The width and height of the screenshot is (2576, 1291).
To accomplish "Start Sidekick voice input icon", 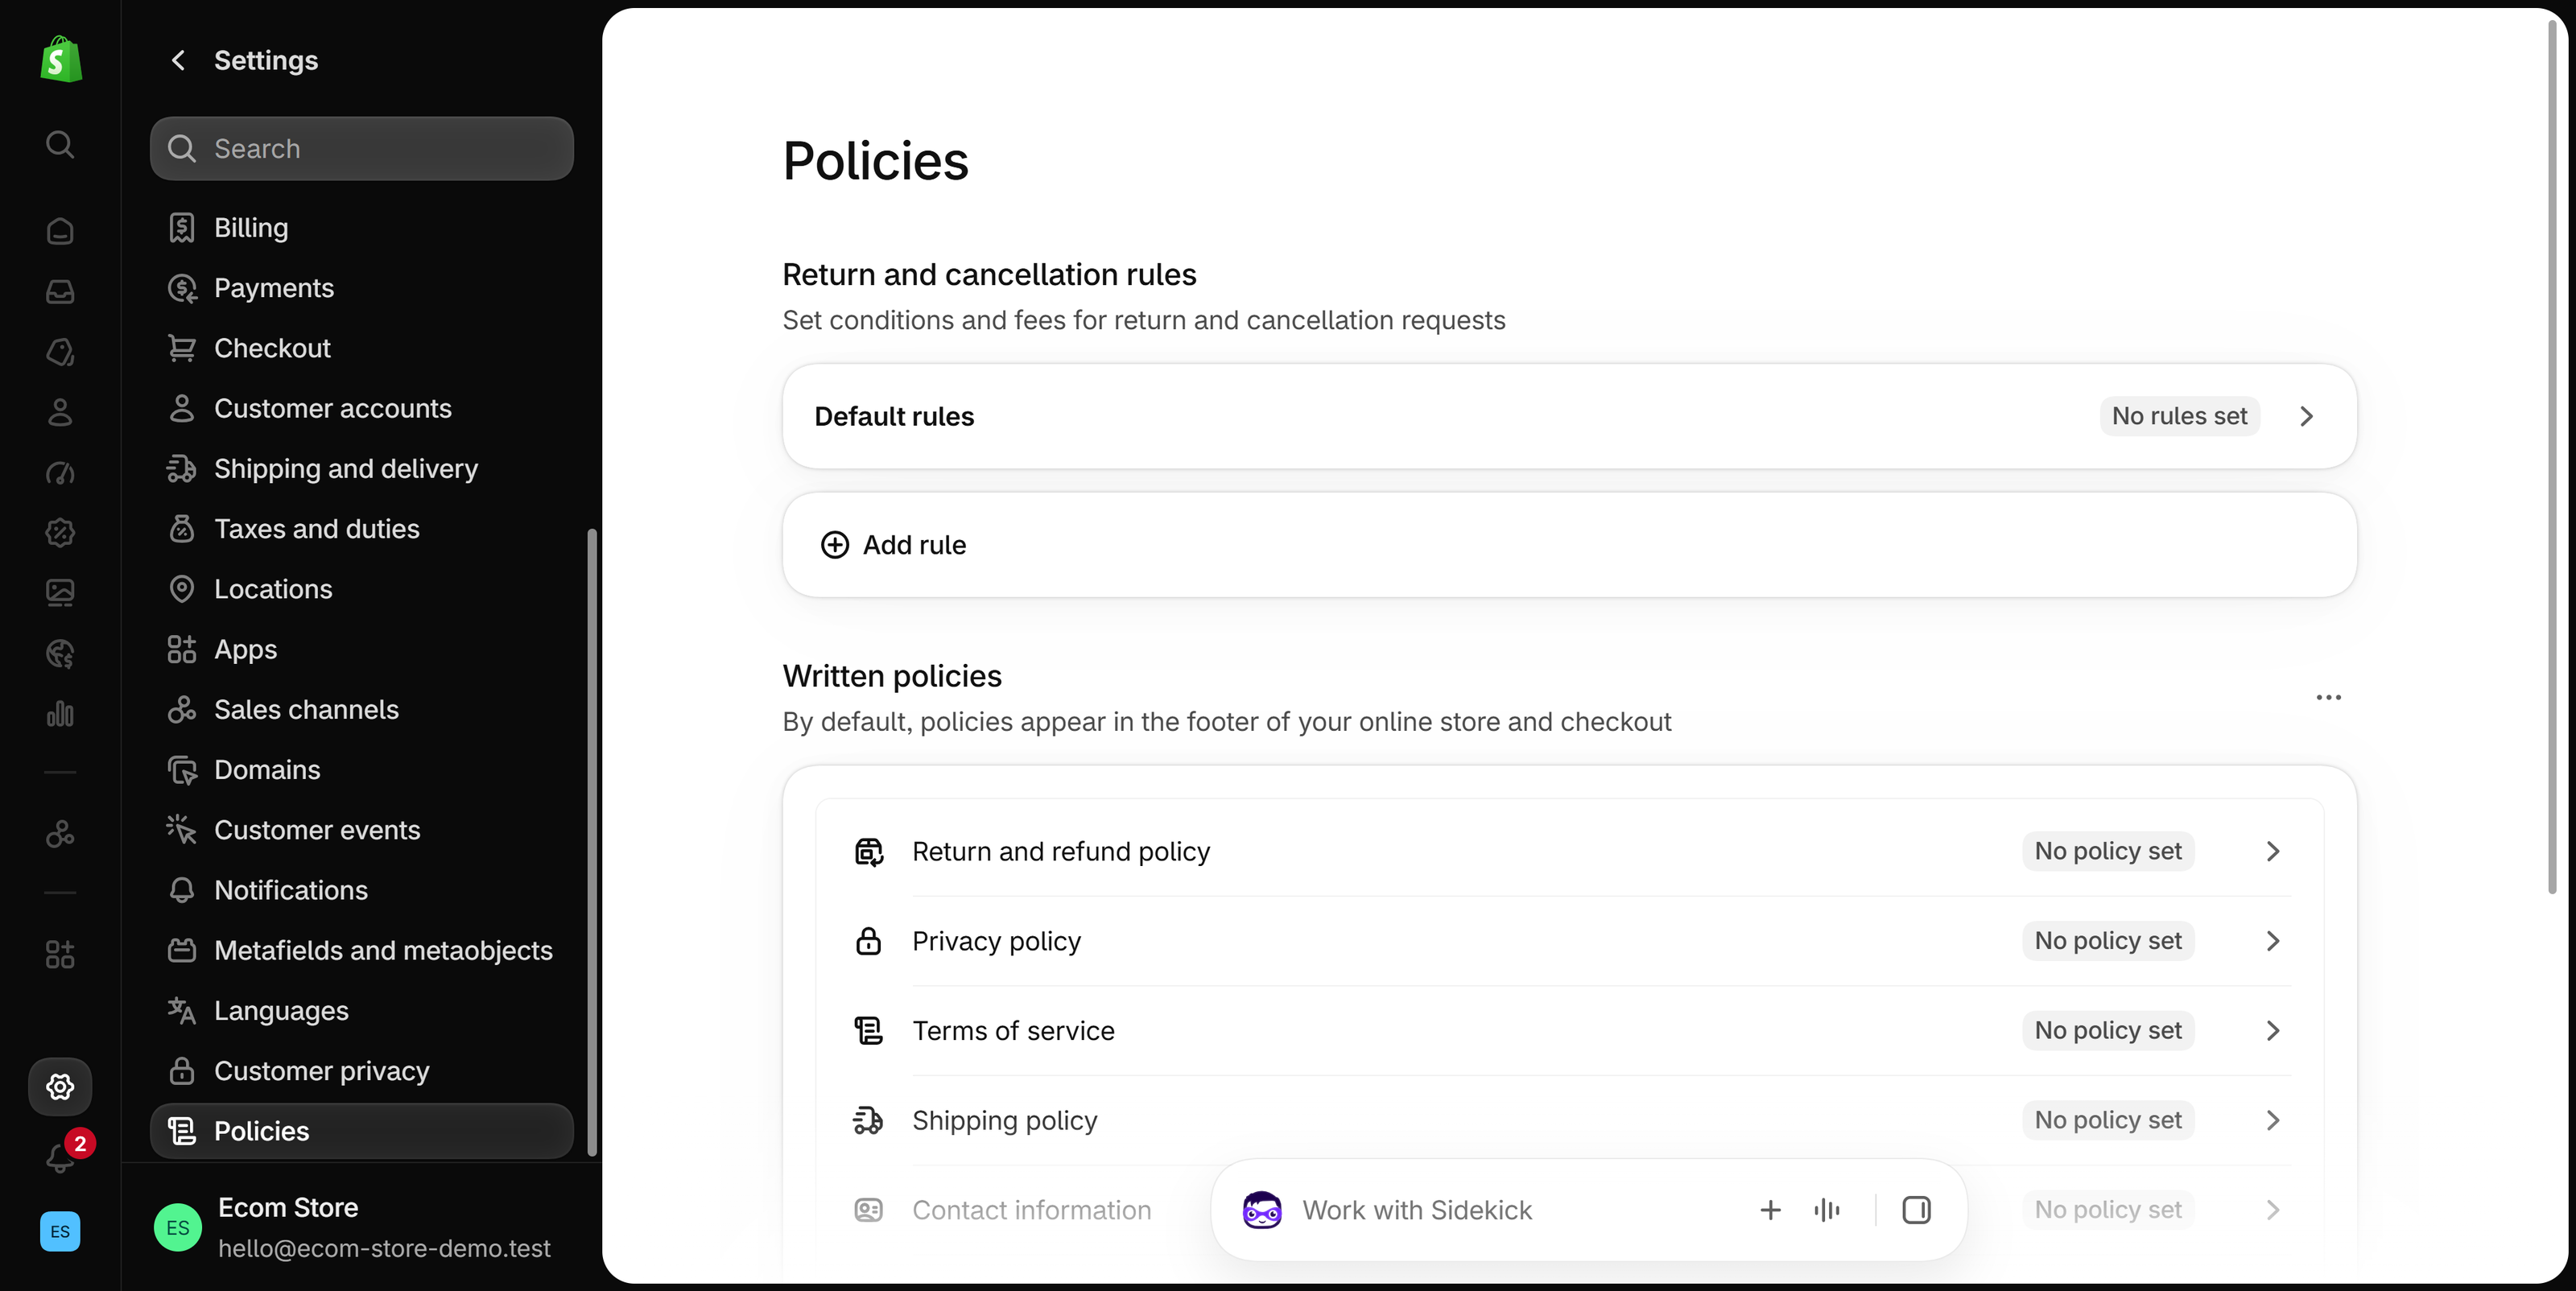I will click(1827, 1210).
